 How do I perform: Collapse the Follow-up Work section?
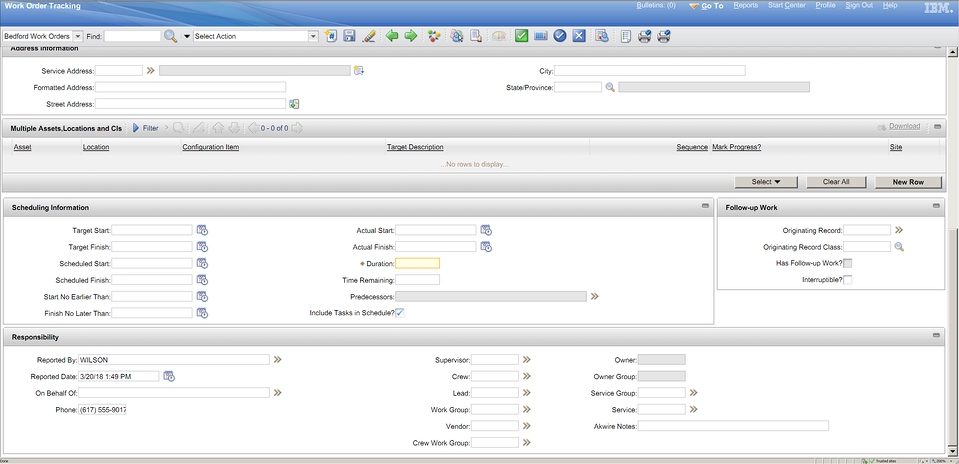coord(936,207)
